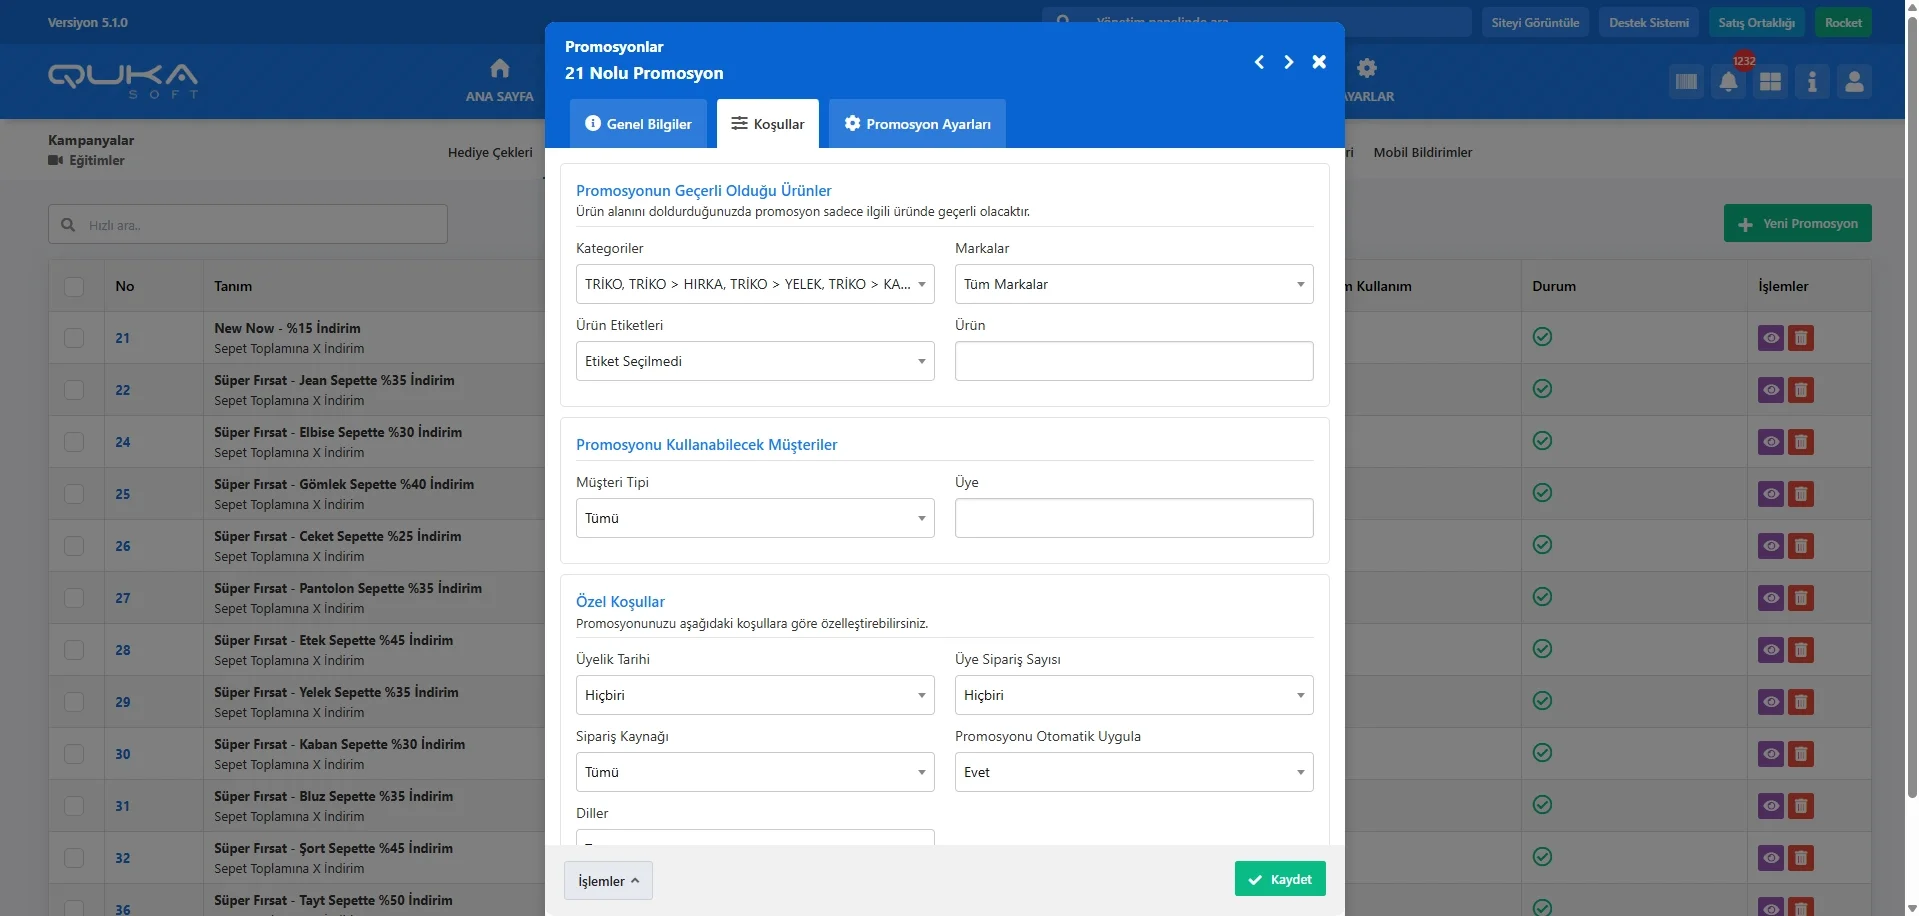The height and width of the screenshot is (916, 1919).
Task: Open the Promosyonu Otomatik Uygula dropdown
Action: pyautogui.click(x=1133, y=772)
